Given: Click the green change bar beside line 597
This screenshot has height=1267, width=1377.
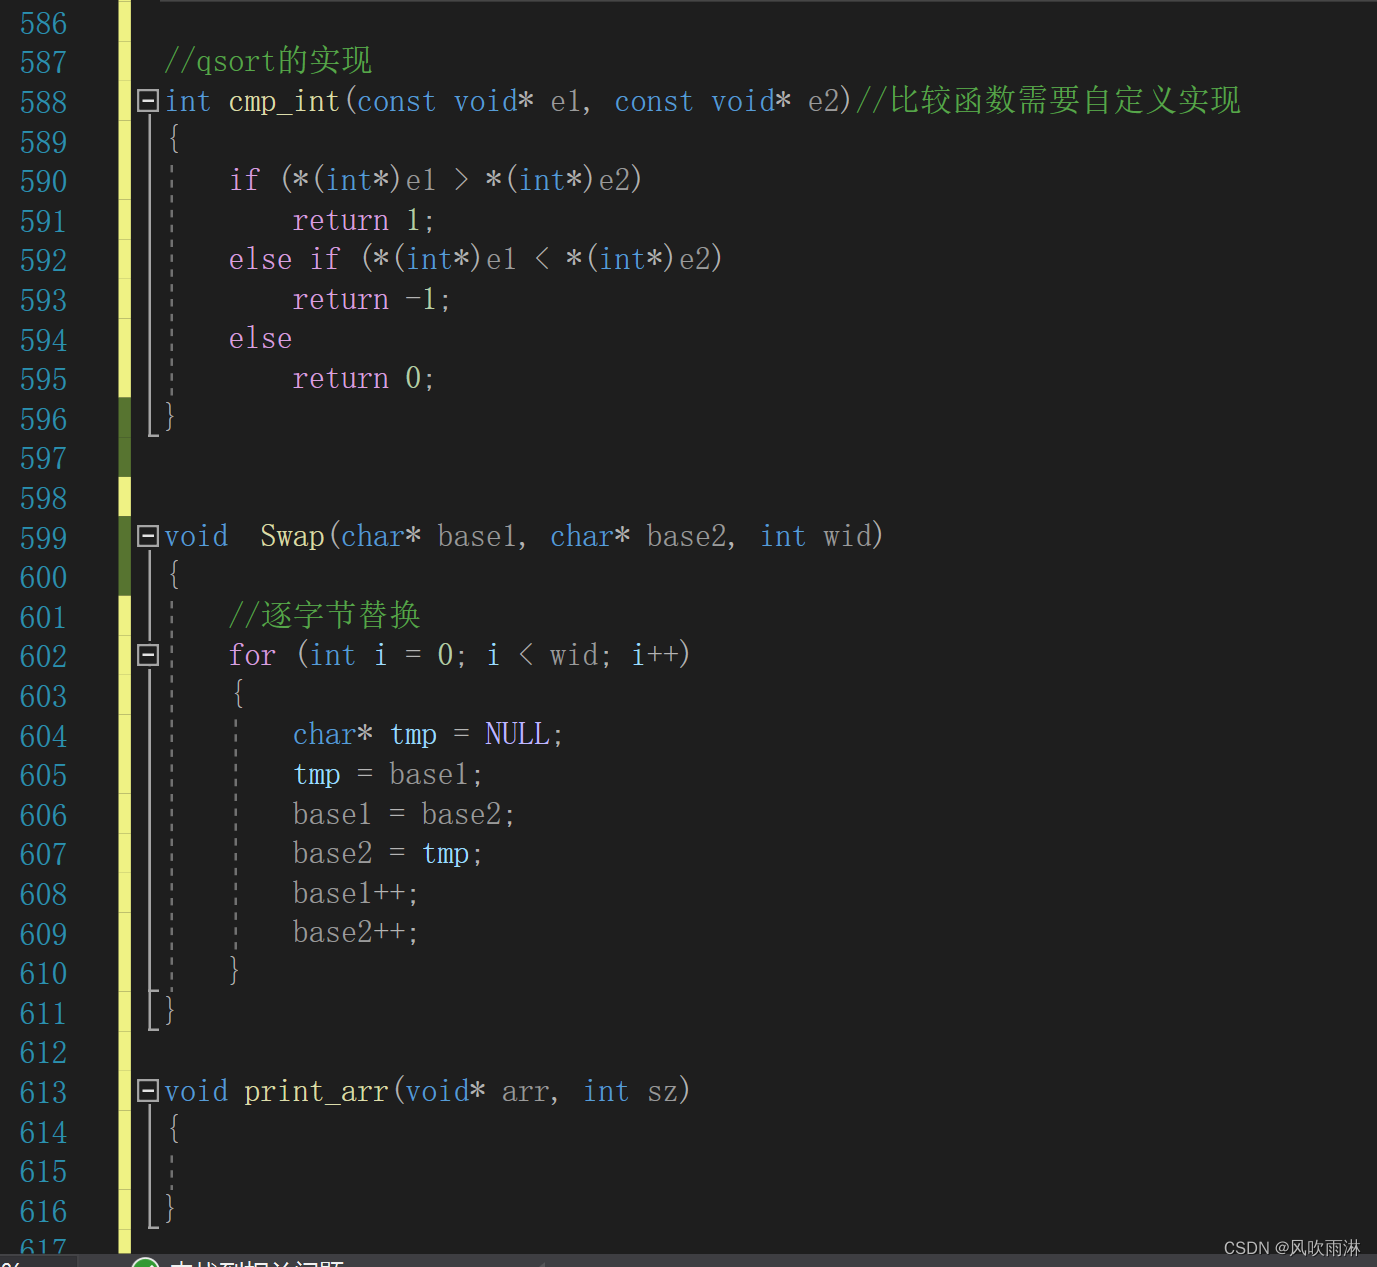Looking at the screenshot, I should click(x=123, y=458).
